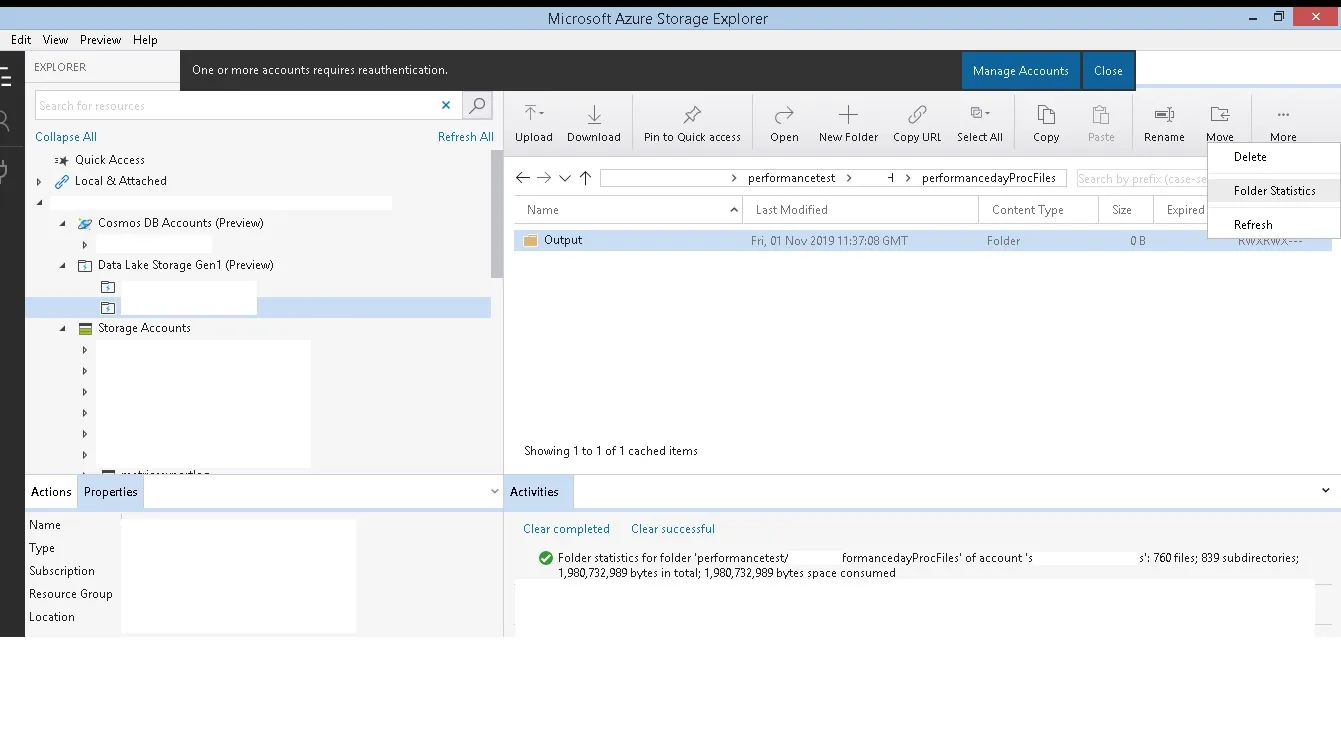Click the Quick Access star icon
This screenshot has width=1341, height=740.
click(62, 160)
